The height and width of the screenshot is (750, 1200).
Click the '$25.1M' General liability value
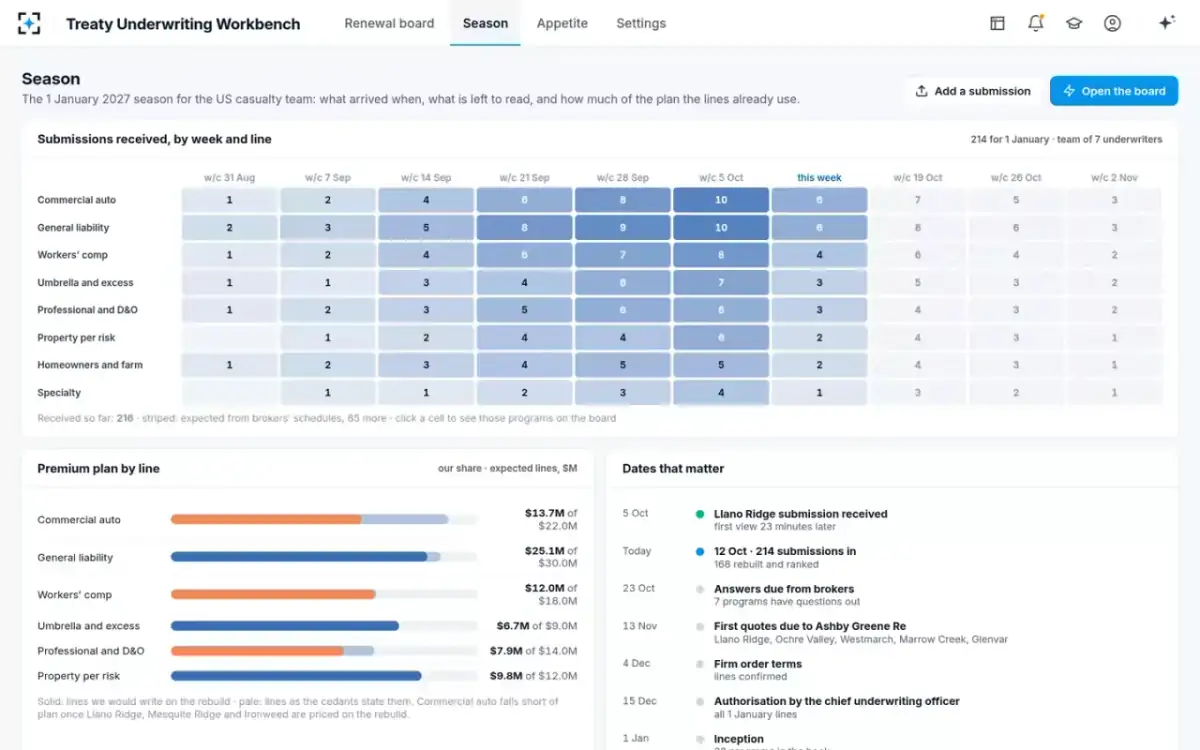pyautogui.click(x=544, y=550)
